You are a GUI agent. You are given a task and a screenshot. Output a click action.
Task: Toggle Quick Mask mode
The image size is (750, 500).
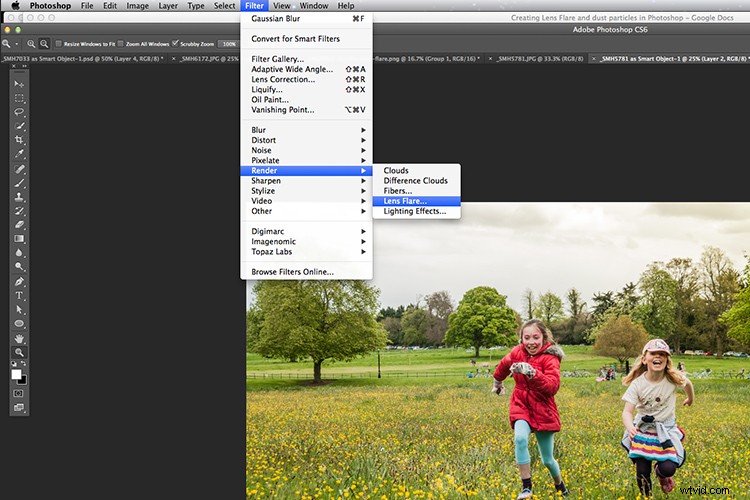point(19,393)
